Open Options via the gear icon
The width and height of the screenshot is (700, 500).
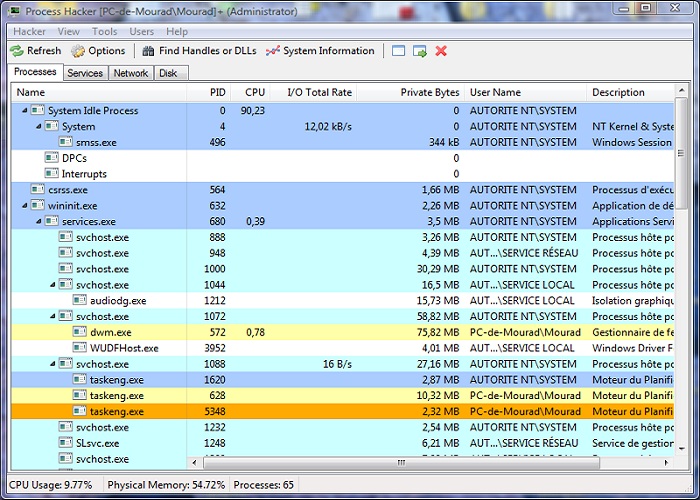pos(78,51)
